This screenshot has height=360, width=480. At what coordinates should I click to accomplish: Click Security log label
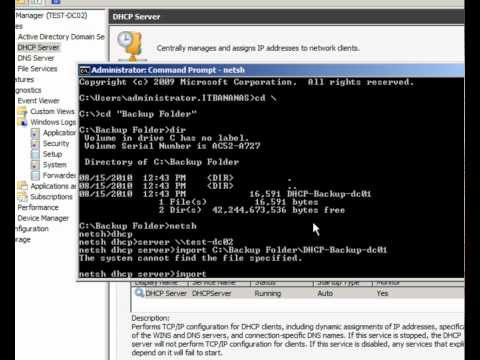pyautogui.click(x=56, y=143)
